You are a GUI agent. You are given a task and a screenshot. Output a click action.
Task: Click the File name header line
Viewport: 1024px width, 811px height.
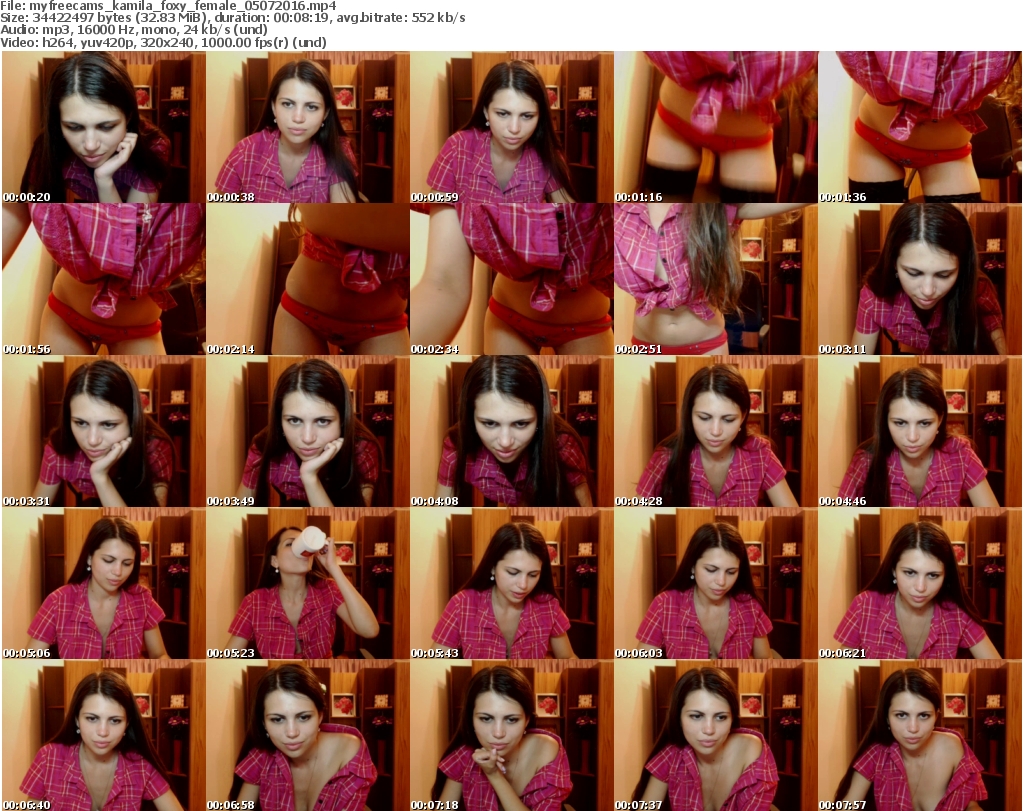[168, 6]
